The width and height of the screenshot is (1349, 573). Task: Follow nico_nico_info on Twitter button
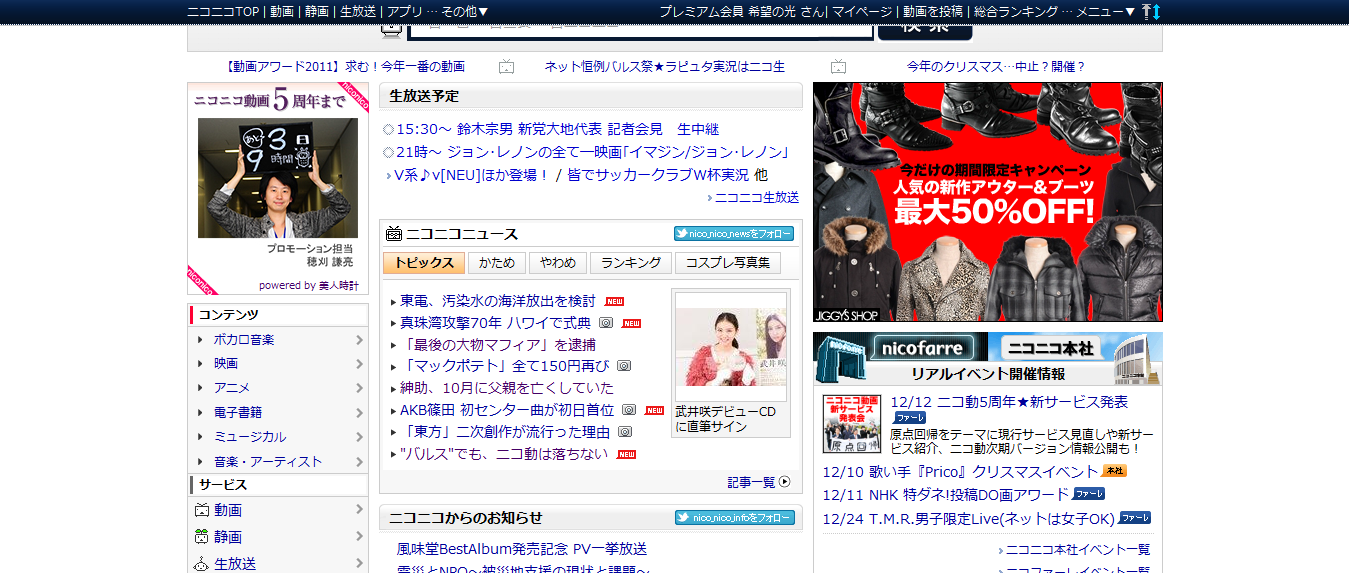[x=734, y=518]
